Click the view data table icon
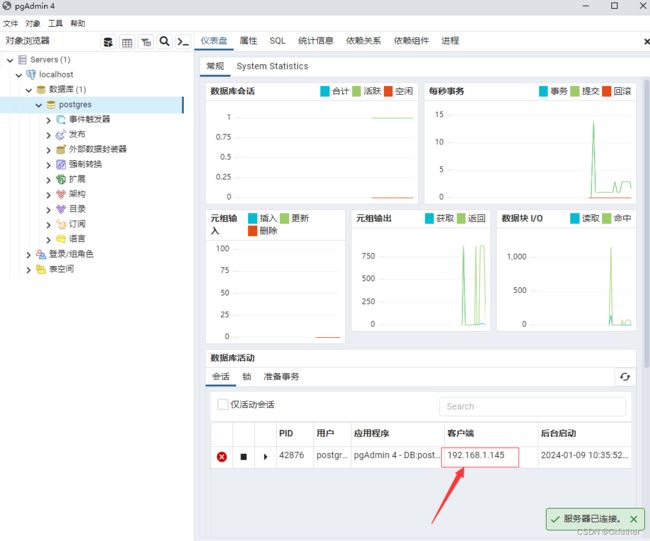The height and width of the screenshot is (541, 650). [127, 42]
